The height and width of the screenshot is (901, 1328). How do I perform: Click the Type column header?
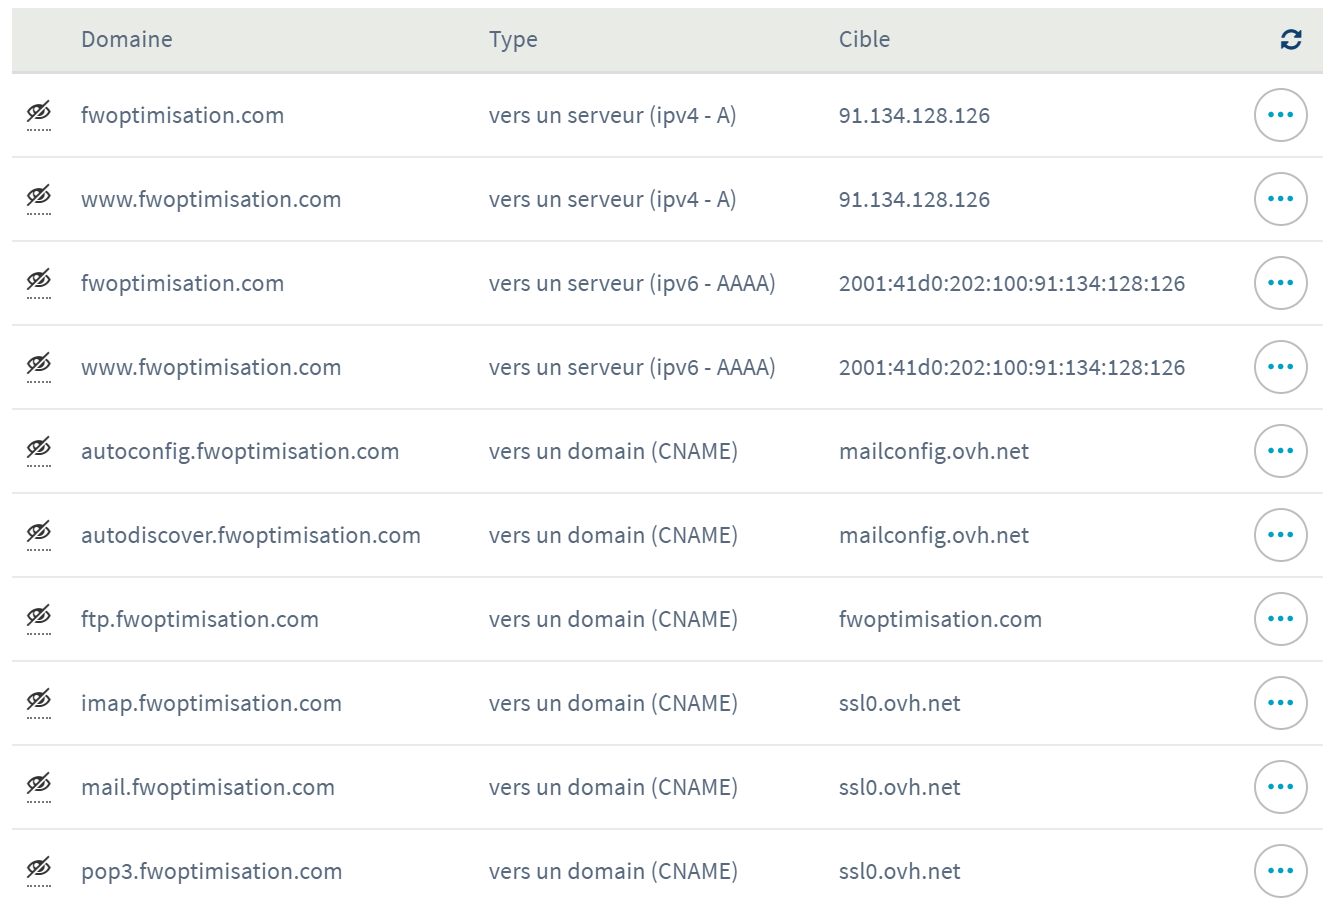coord(513,40)
